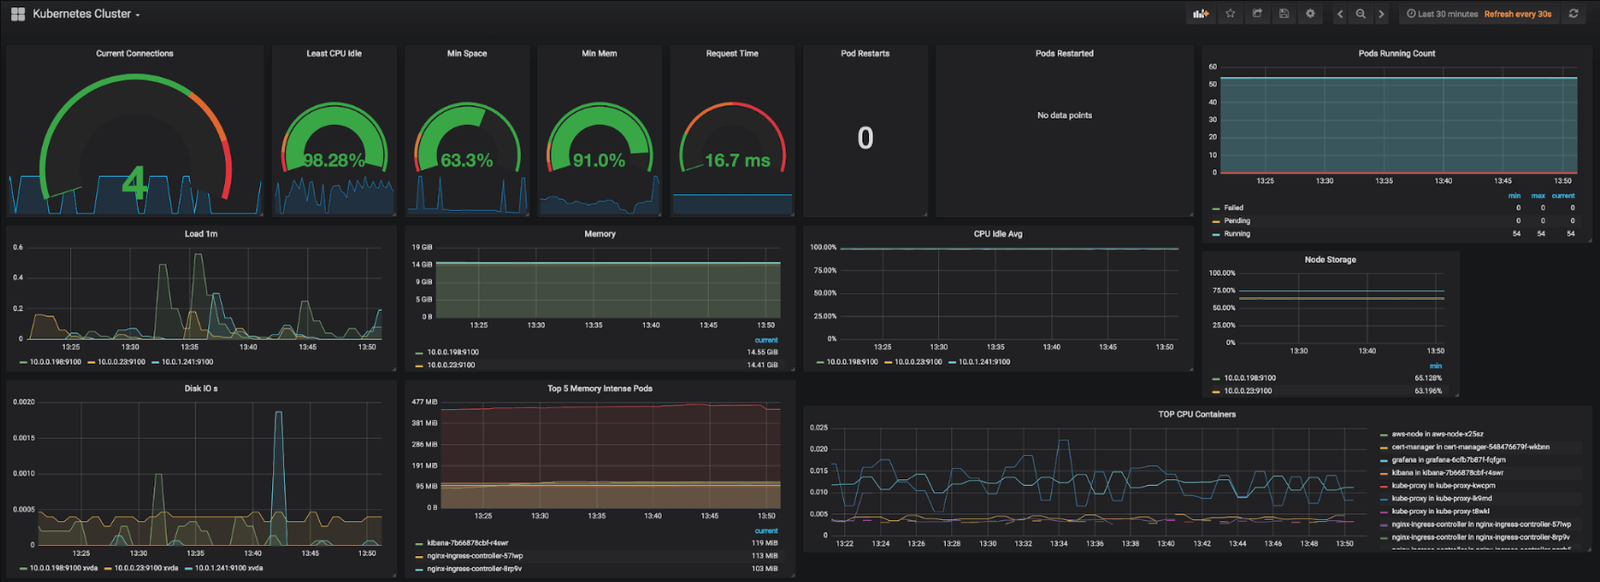Click the Request Time gauge value 16.7 ms
1600x582 pixels.
pos(737,160)
